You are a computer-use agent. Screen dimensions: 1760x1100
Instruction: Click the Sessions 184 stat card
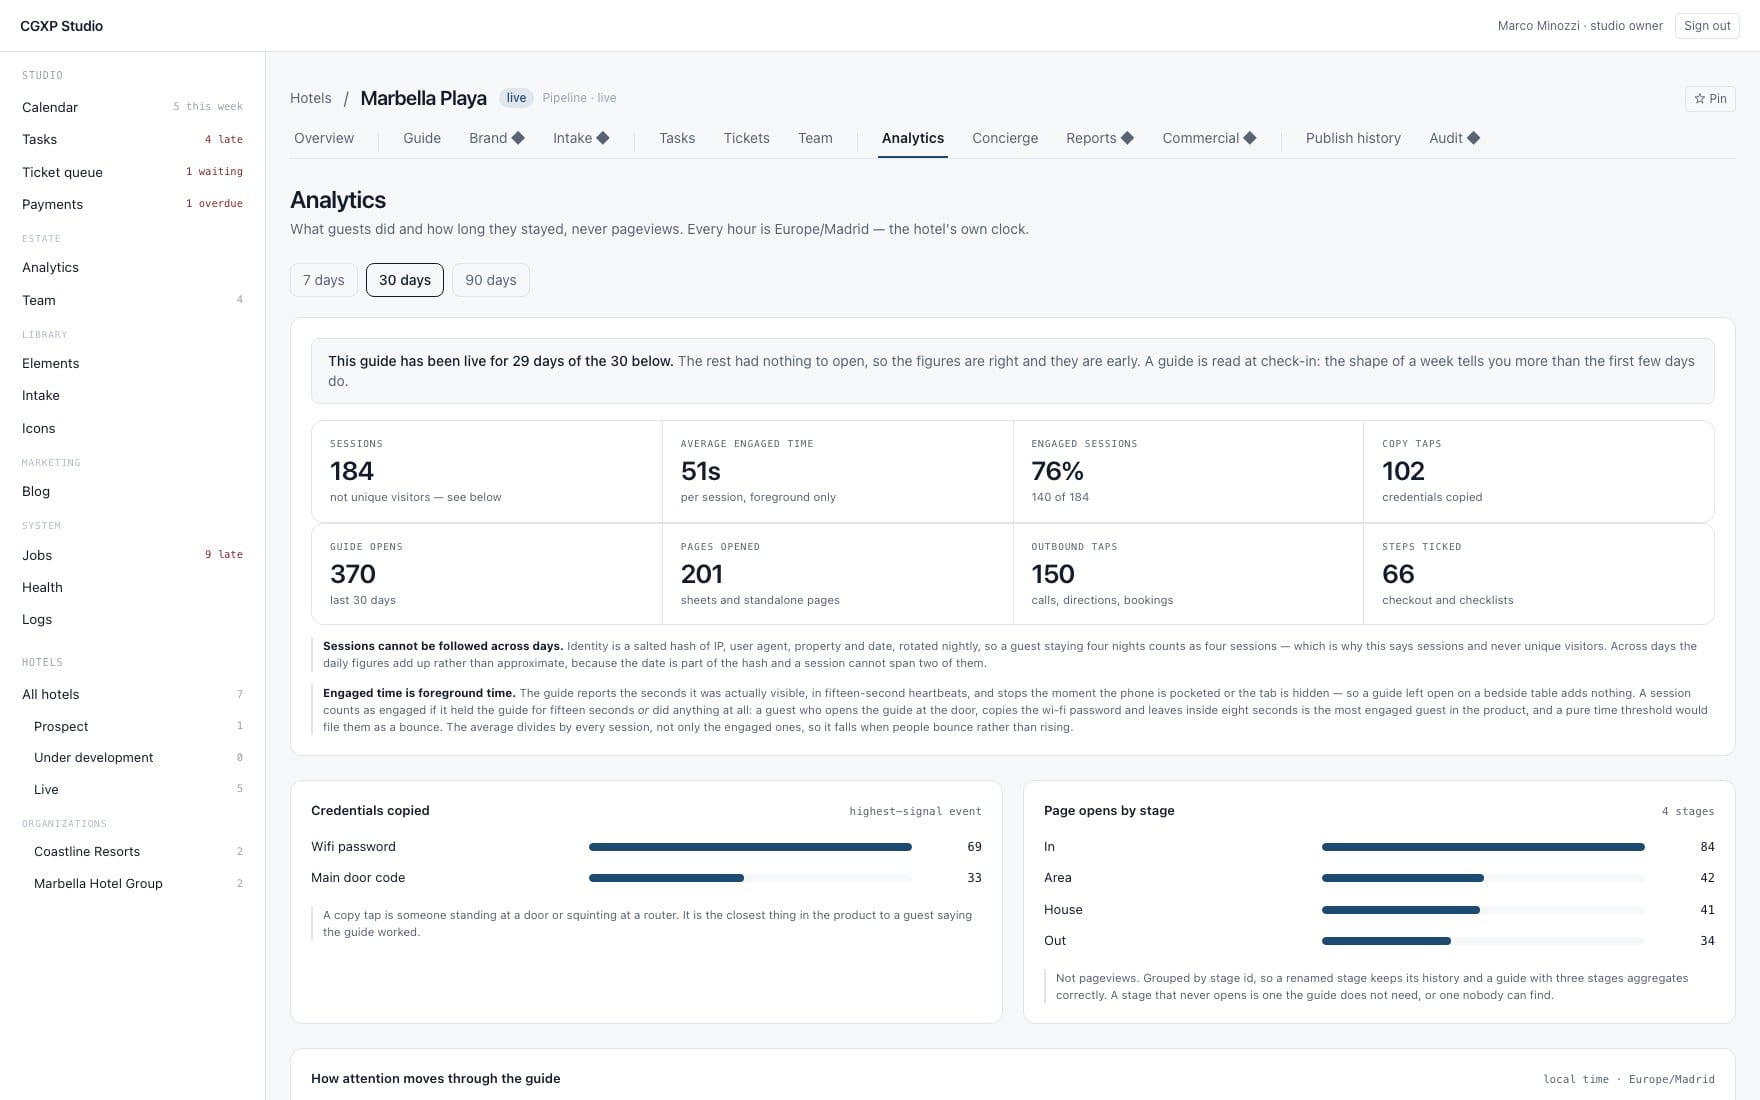487,471
